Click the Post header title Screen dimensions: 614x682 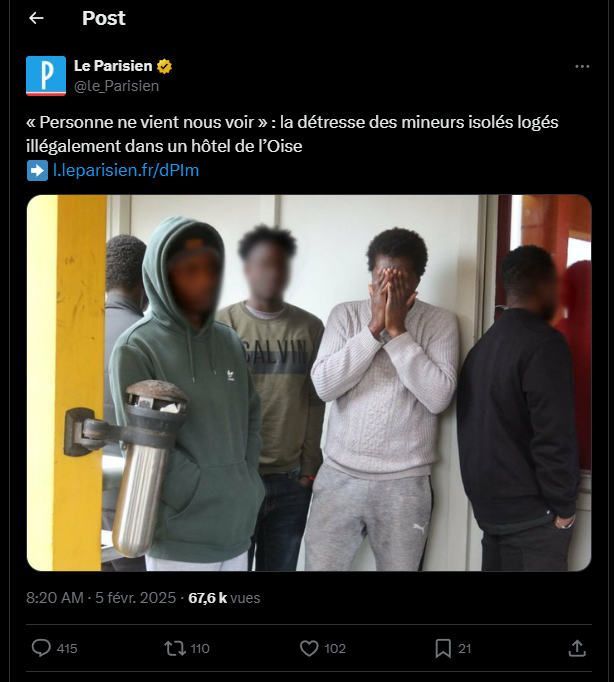tap(103, 18)
